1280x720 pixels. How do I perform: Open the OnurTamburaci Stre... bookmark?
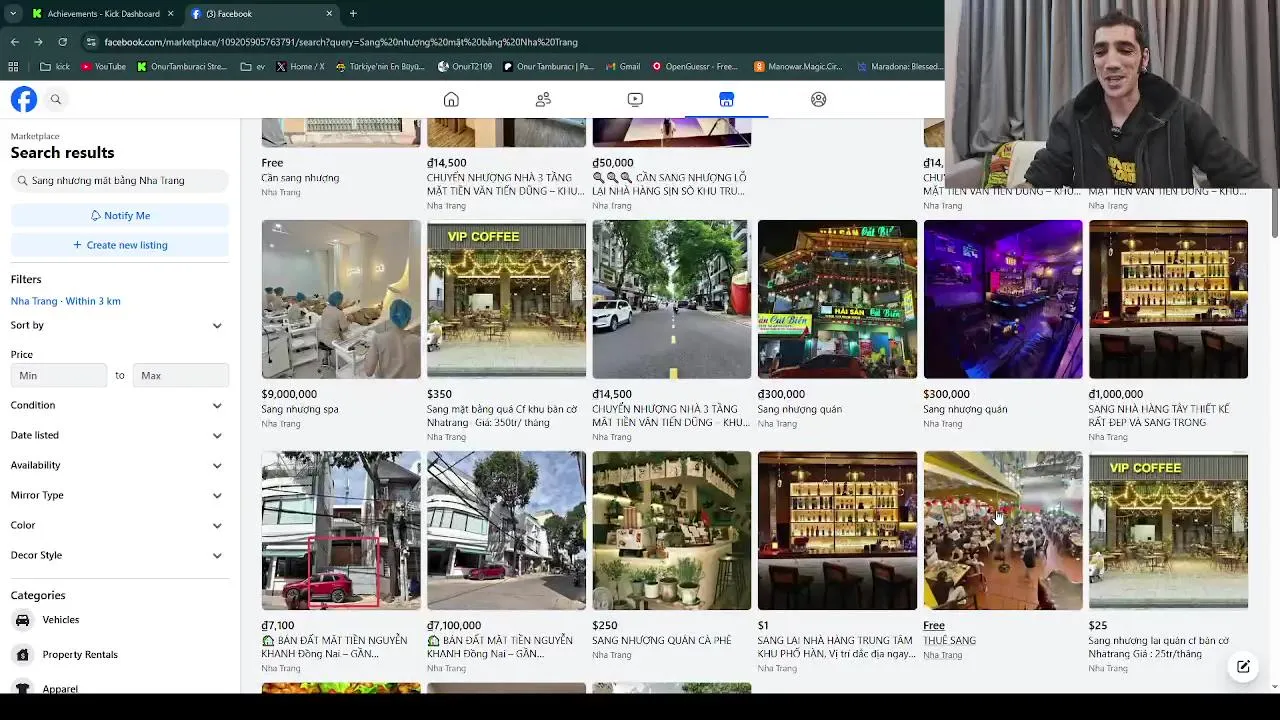[x=182, y=67]
